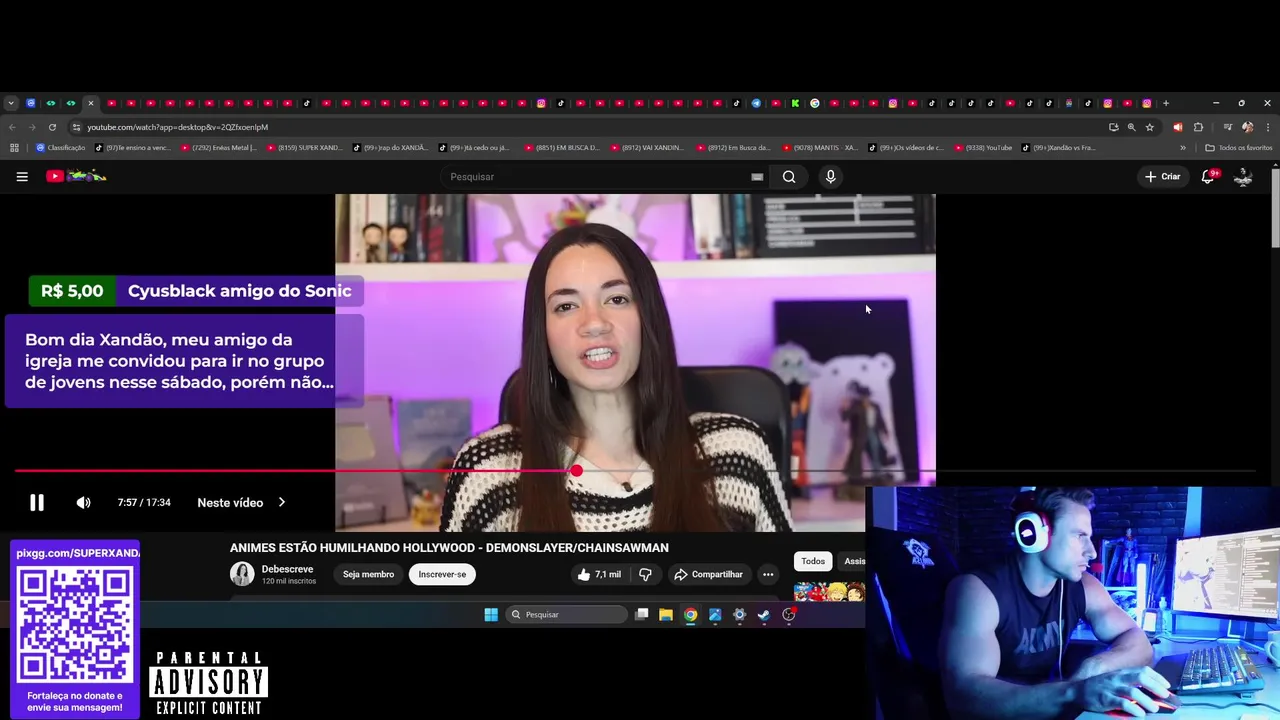
Task: Click the red video progress scrubber handle
Action: coord(577,470)
